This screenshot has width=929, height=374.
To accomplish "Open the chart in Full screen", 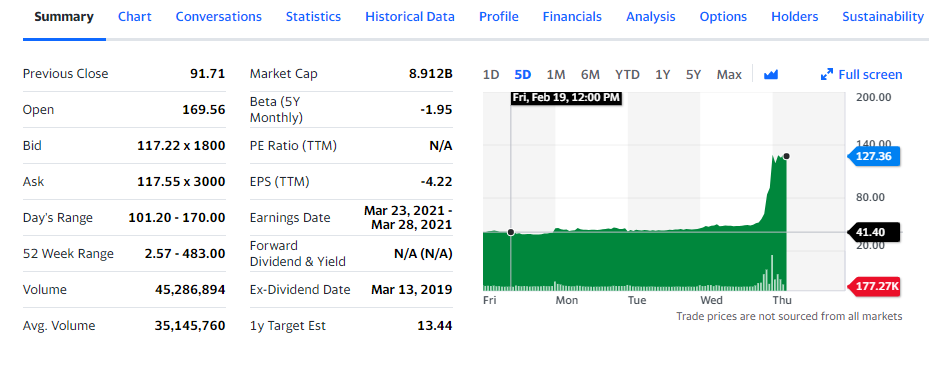I will tap(862, 75).
